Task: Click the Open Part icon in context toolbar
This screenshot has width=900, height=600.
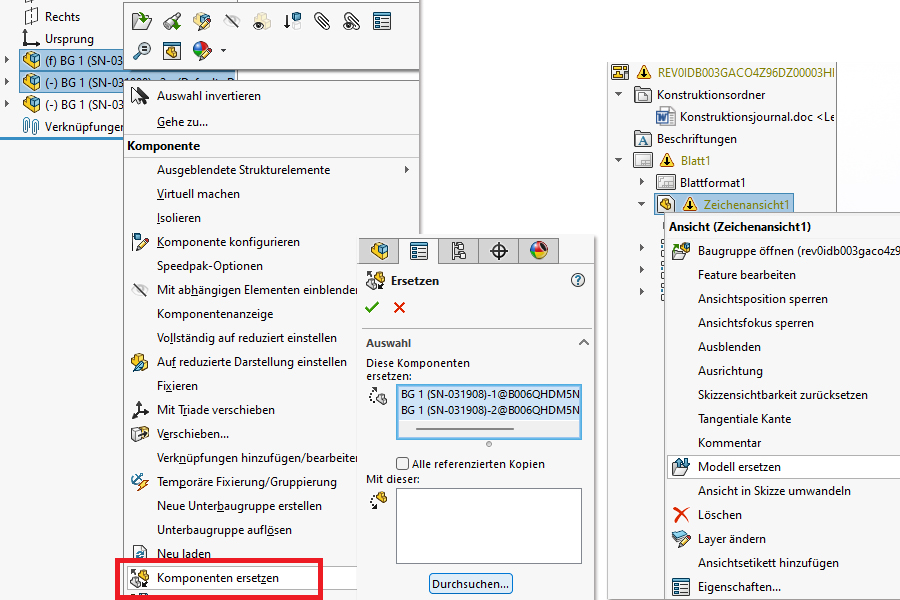Action: click(x=142, y=20)
